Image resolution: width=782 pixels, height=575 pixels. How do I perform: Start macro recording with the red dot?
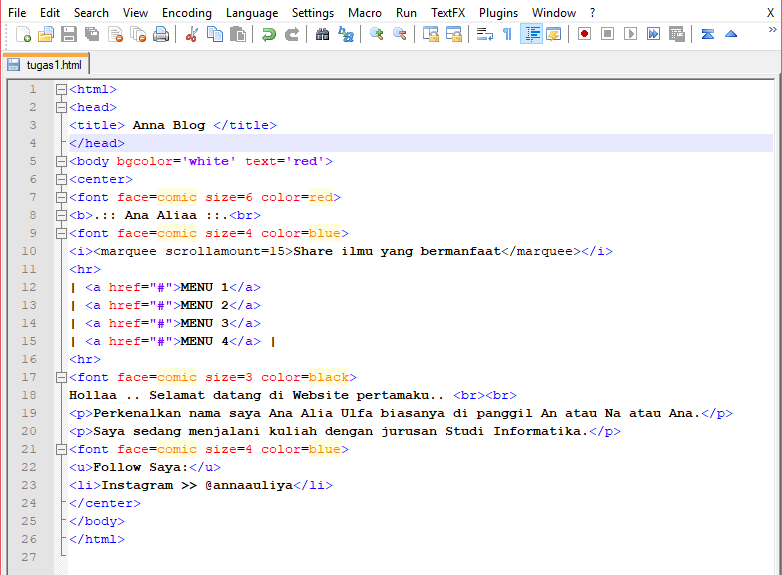point(585,34)
